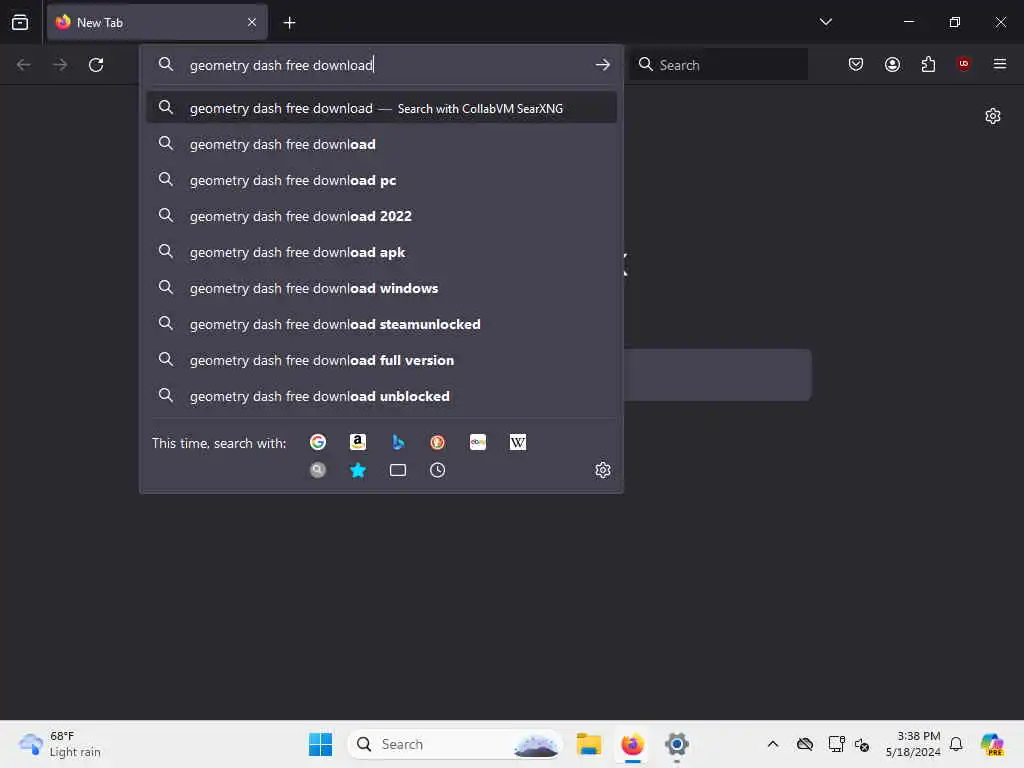
Task: Open search settings gear in dropdown
Action: pyautogui.click(x=603, y=470)
